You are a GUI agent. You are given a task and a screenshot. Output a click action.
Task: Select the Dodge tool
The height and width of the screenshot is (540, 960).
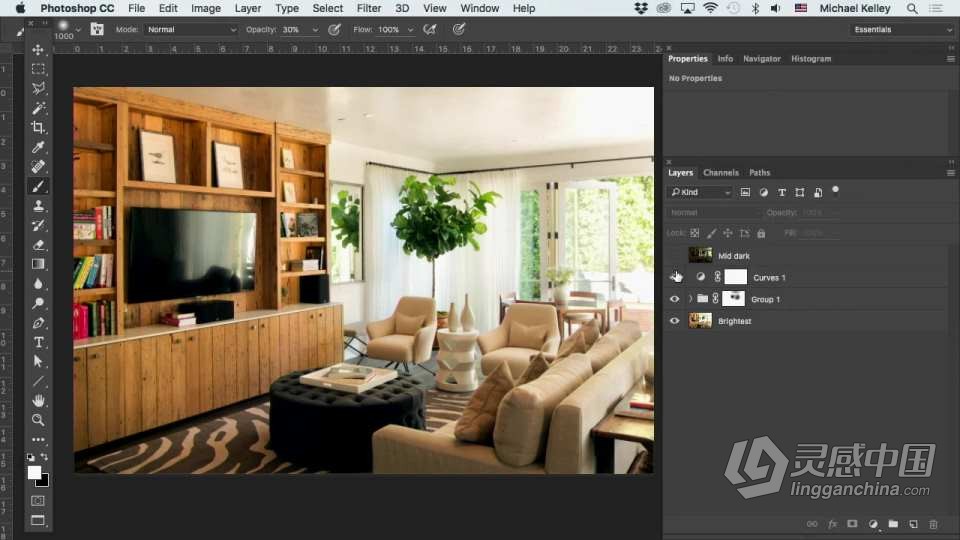coord(38,303)
